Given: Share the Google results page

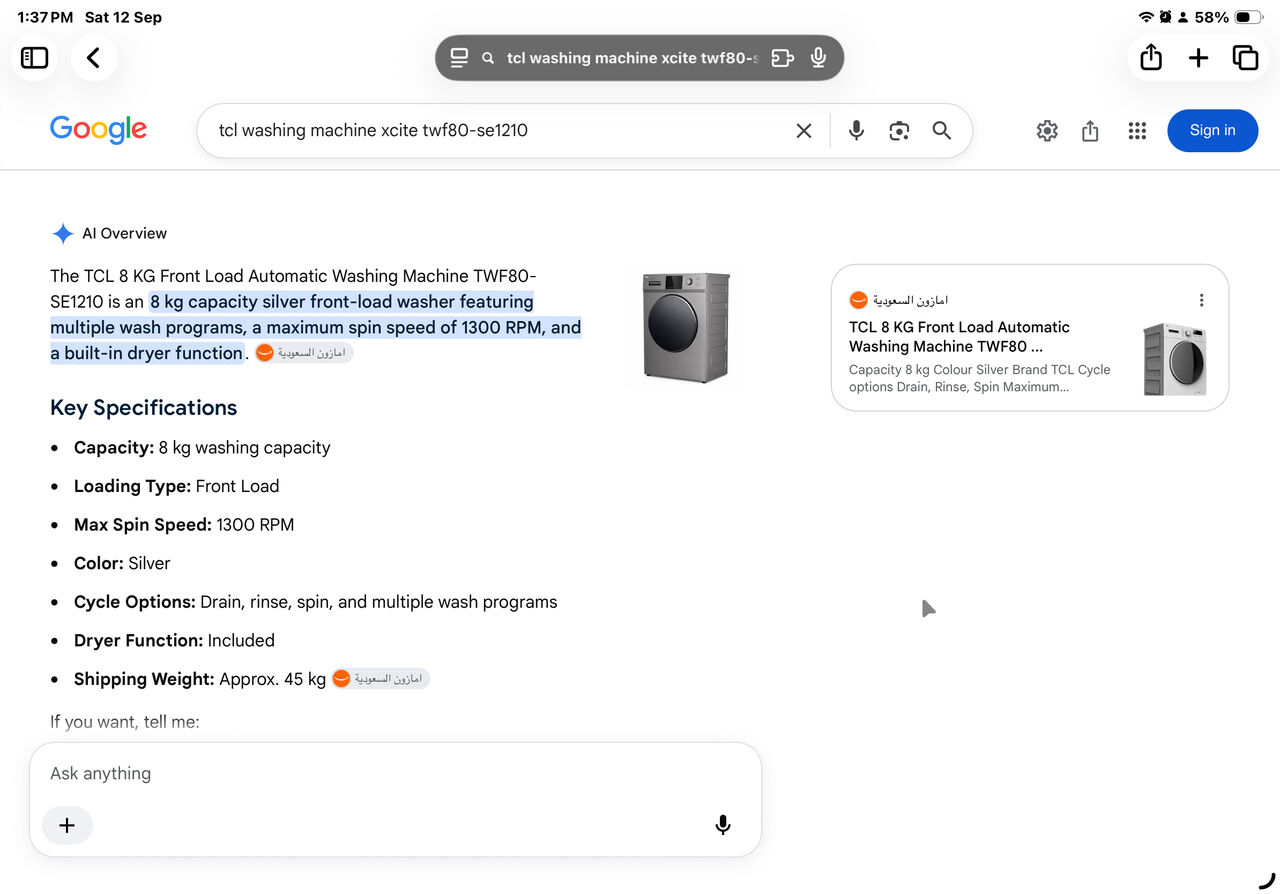Looking at the screenshot, I should coord(1091,131).
